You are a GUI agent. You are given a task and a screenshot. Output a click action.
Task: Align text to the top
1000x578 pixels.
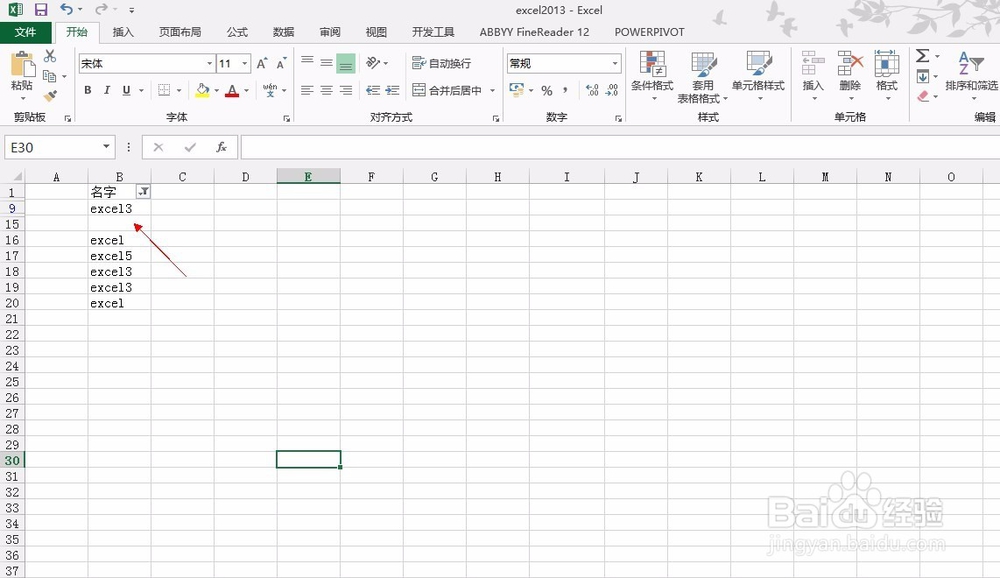tap(307, 63)
